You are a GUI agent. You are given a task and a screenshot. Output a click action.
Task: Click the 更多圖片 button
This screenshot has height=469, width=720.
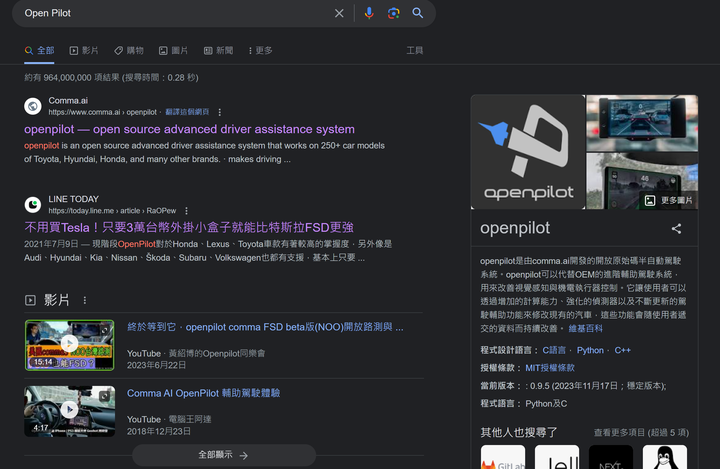click(668, 200)
